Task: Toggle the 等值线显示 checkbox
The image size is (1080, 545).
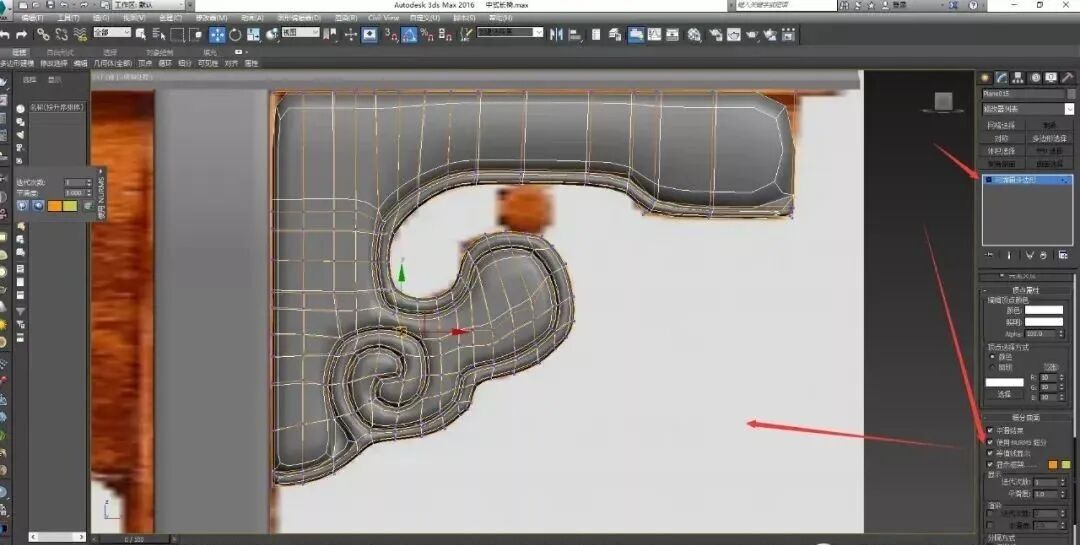Action: [990, 453]
